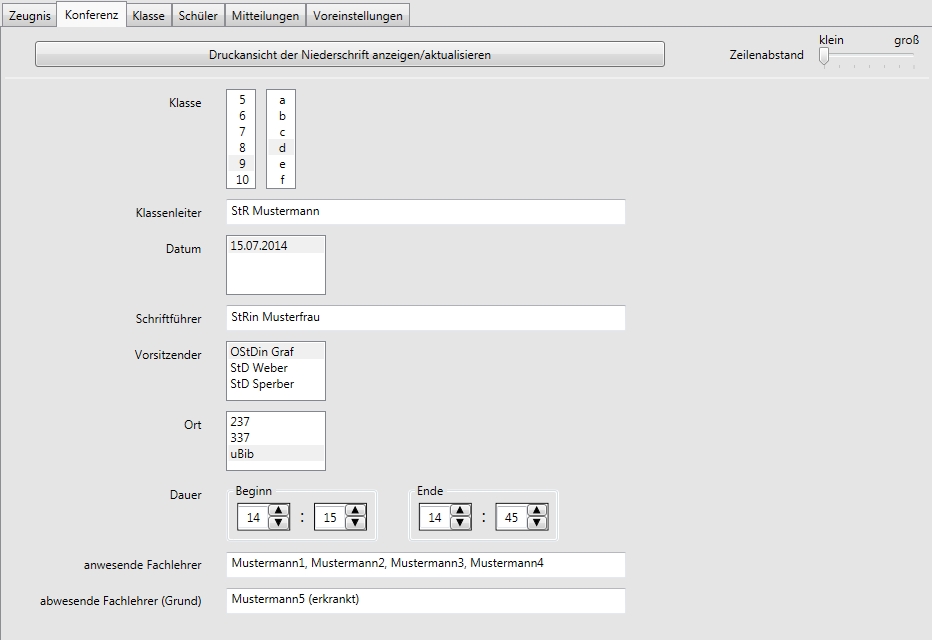
Task: Increase the Beginn minutes stepper value
Action: point(355,511)
